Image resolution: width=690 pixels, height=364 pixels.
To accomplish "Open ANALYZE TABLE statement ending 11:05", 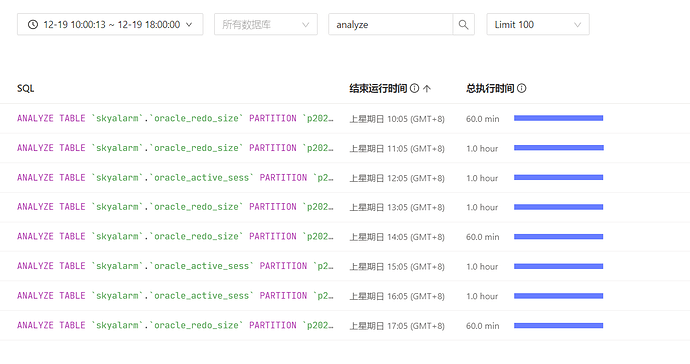I will [x=175, y=148].
